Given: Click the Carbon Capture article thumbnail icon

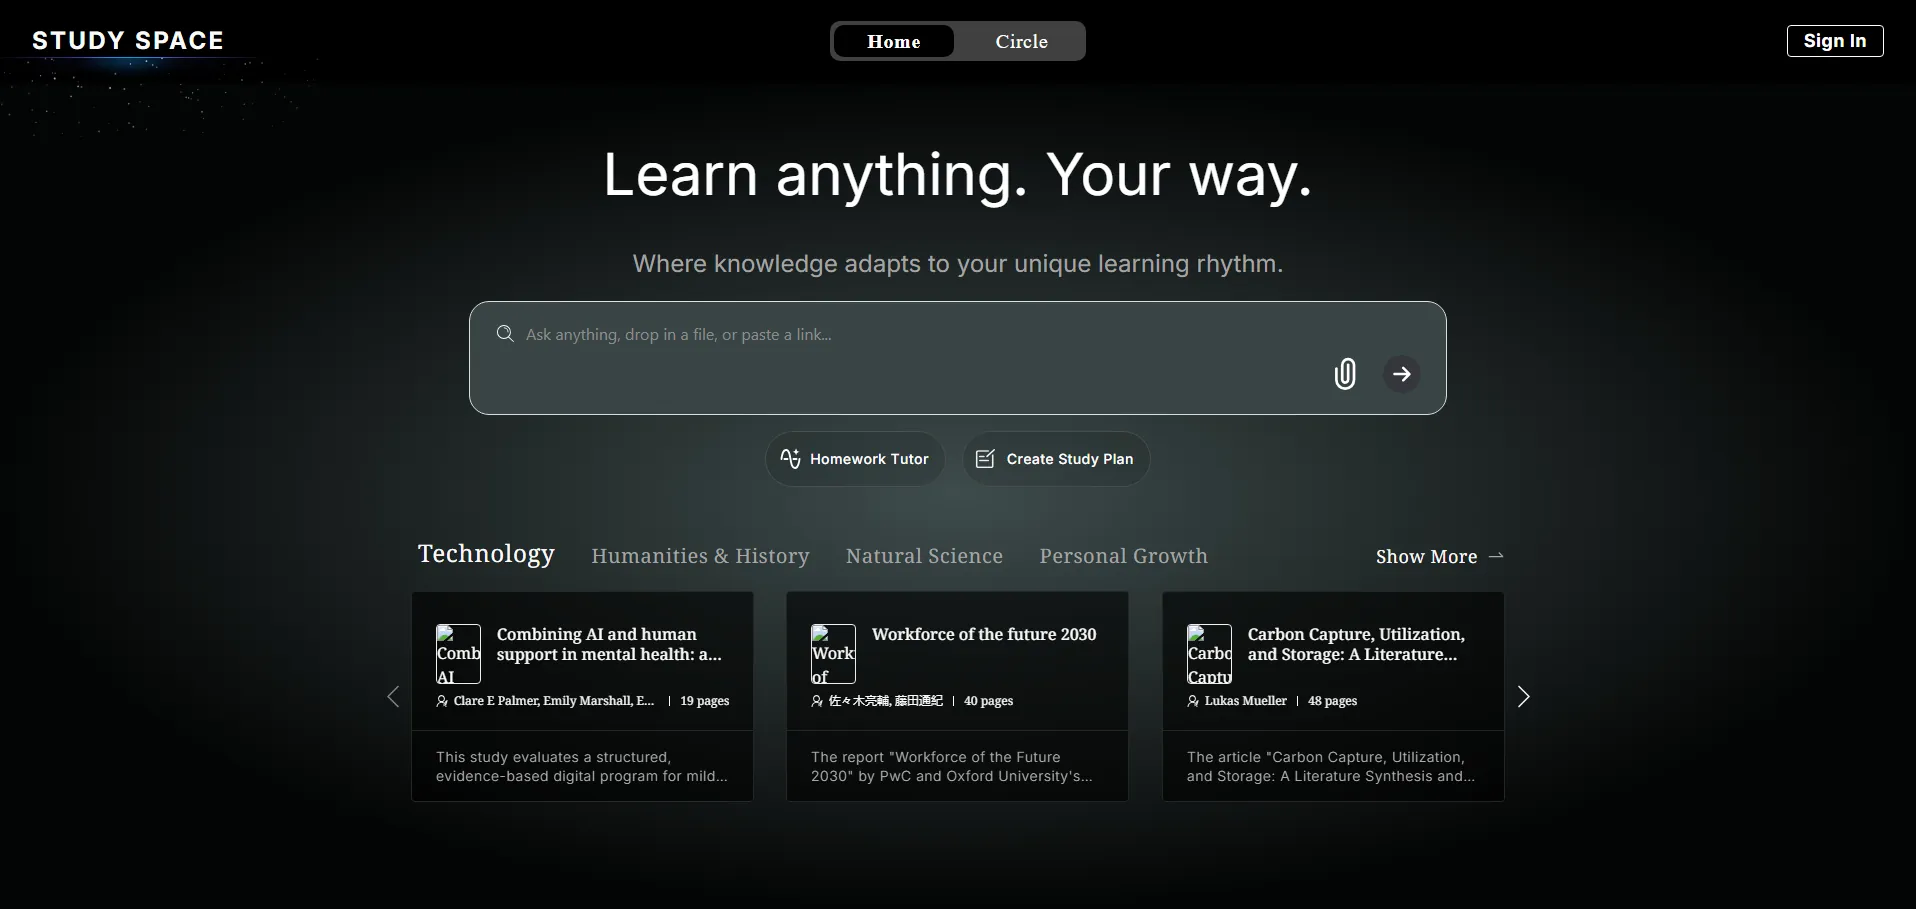Looking at the screenshot, I should (1209, 654).
